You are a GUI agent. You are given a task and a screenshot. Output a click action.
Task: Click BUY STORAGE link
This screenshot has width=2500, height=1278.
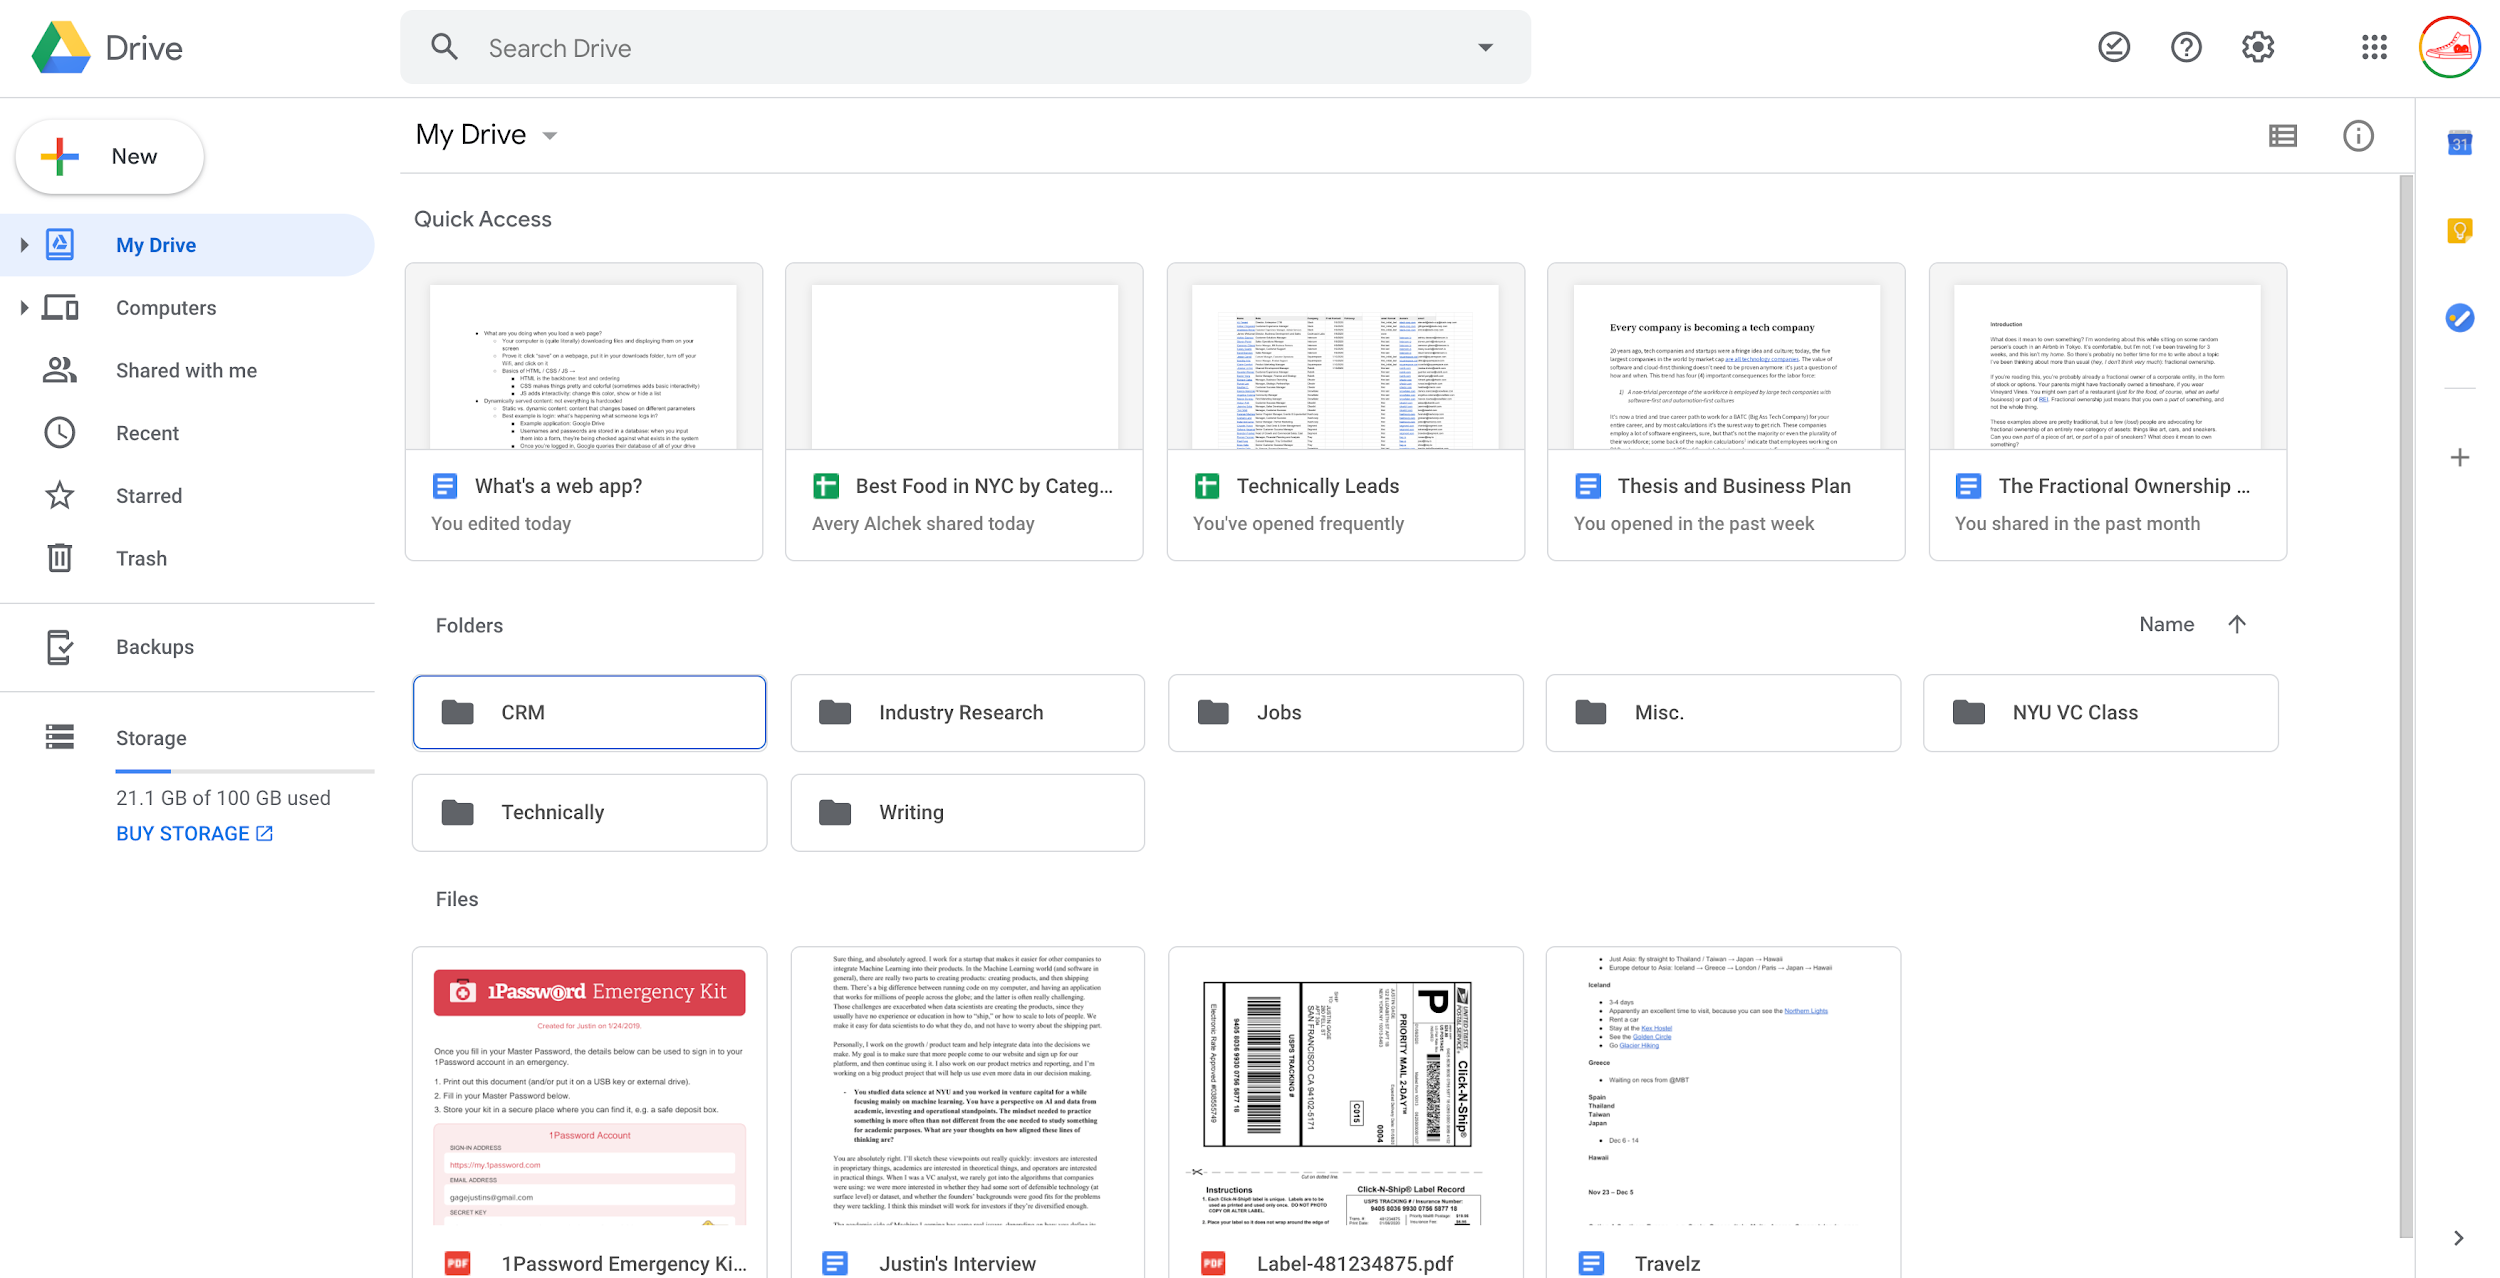(x=192, y=833)
